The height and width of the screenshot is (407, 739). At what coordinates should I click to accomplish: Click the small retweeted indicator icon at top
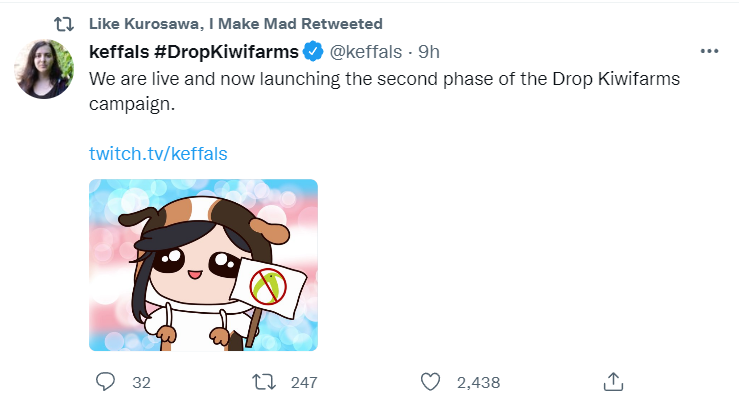[62, 23]
